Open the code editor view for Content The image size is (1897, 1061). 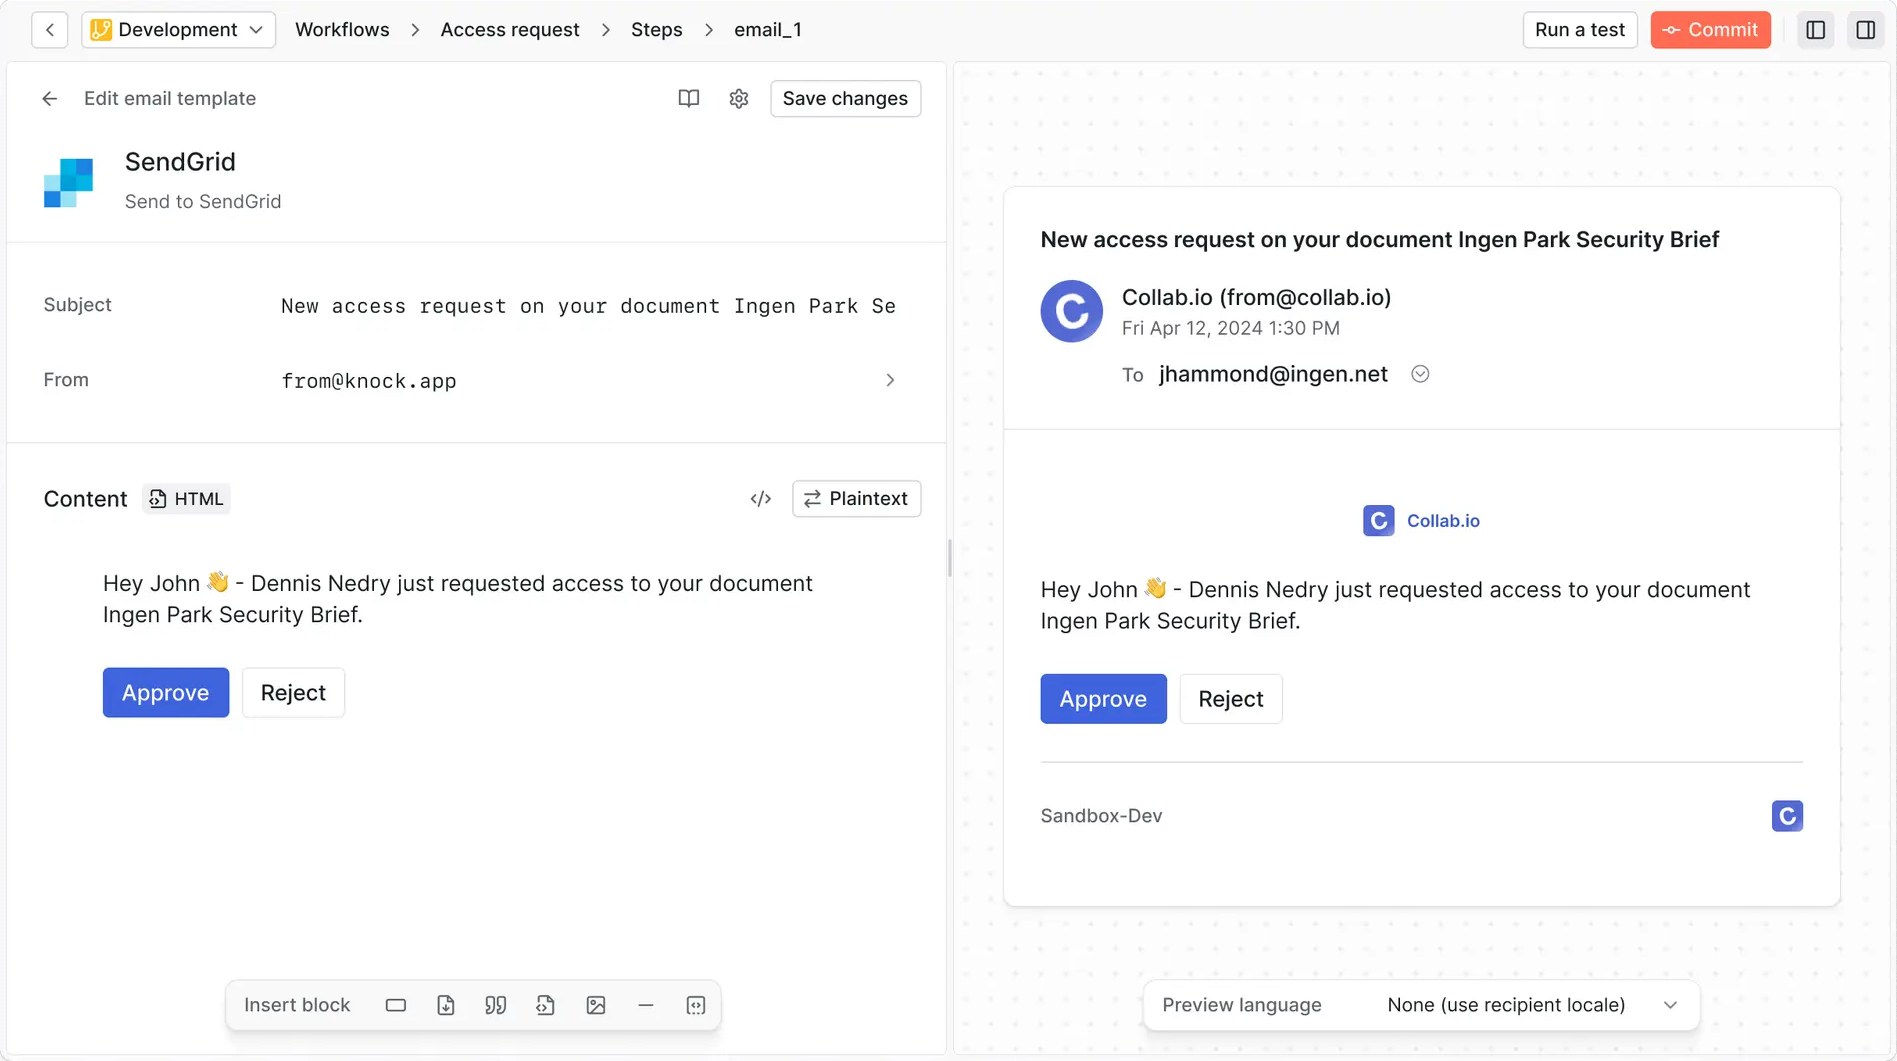point(760,498)
